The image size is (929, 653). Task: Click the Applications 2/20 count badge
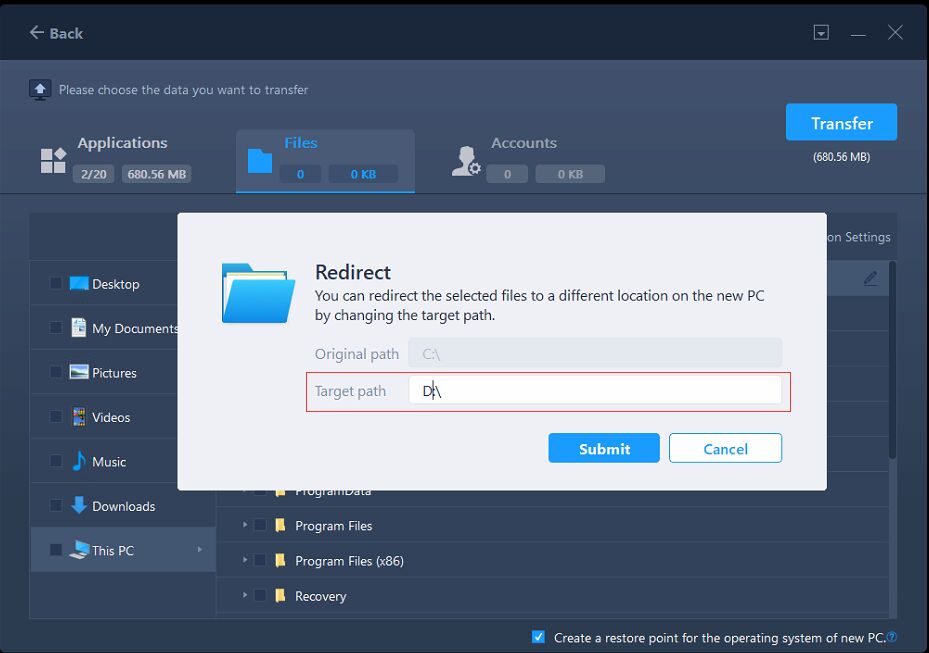[94, 174]
